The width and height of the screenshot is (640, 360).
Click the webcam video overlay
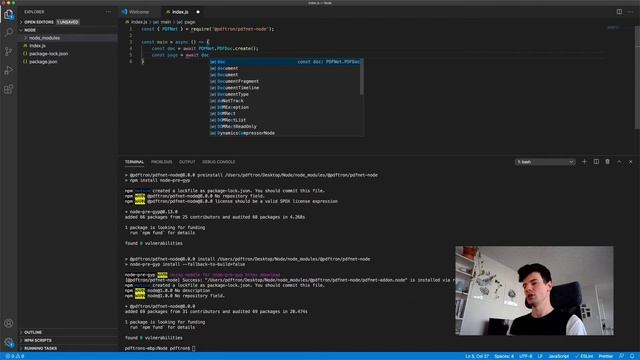tap(534, 291)
